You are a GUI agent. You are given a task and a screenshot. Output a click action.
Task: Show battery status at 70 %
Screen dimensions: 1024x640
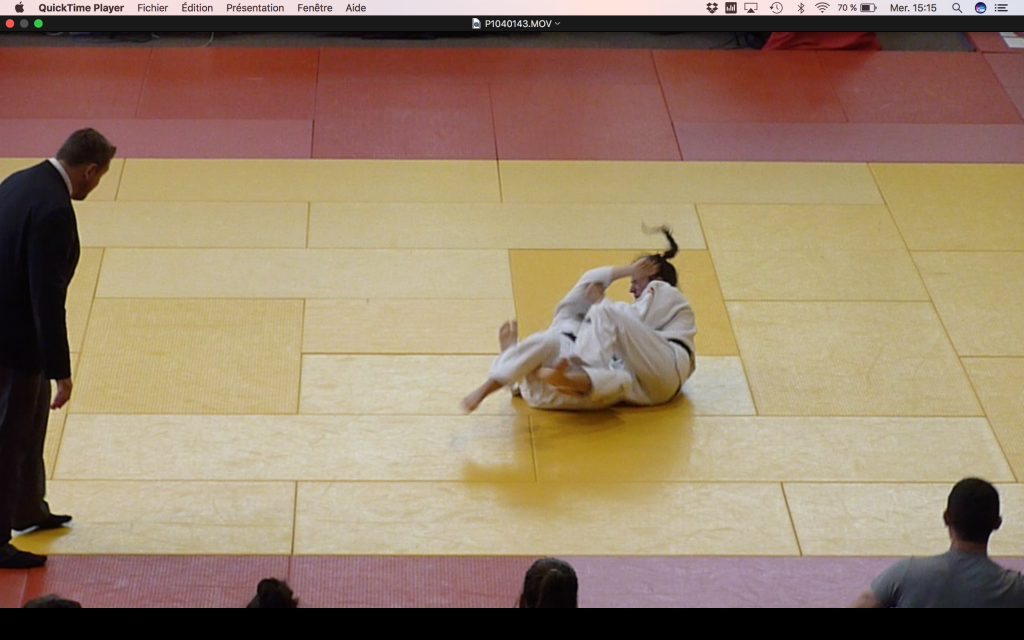[x=857, y=8]
